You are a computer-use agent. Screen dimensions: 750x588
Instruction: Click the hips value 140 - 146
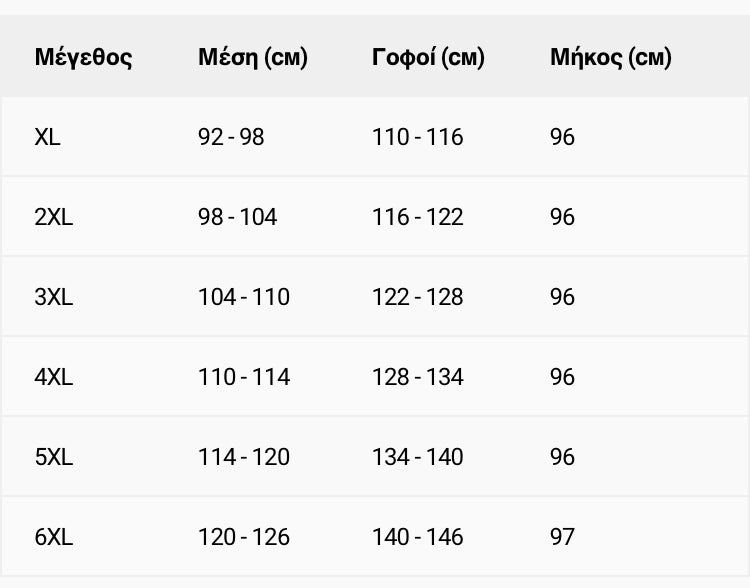(x=418, y=537)
